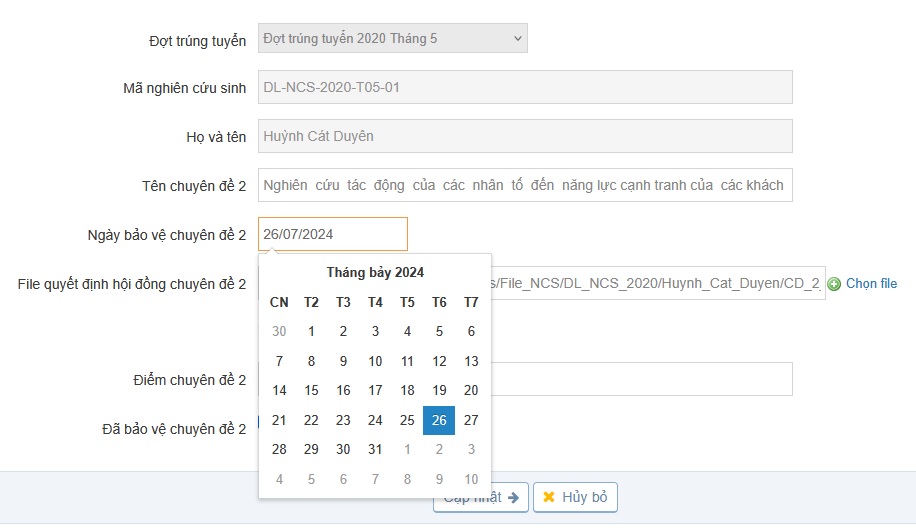This screenshot has width=916, height=529.
Task: Select the highlighted date 26 in the calendar
Action: pyautogui.click(x=439, y=421)
